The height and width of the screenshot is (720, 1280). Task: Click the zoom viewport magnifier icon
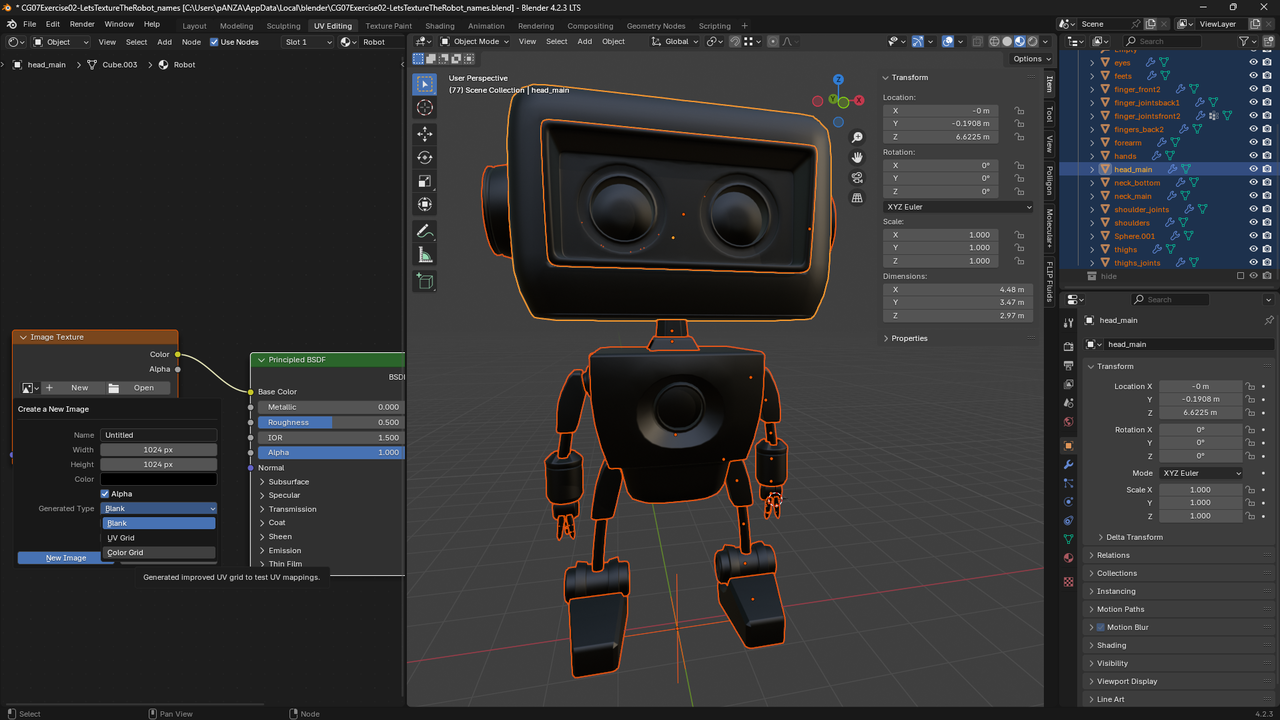pyautogui.click(x=857, y=138)
